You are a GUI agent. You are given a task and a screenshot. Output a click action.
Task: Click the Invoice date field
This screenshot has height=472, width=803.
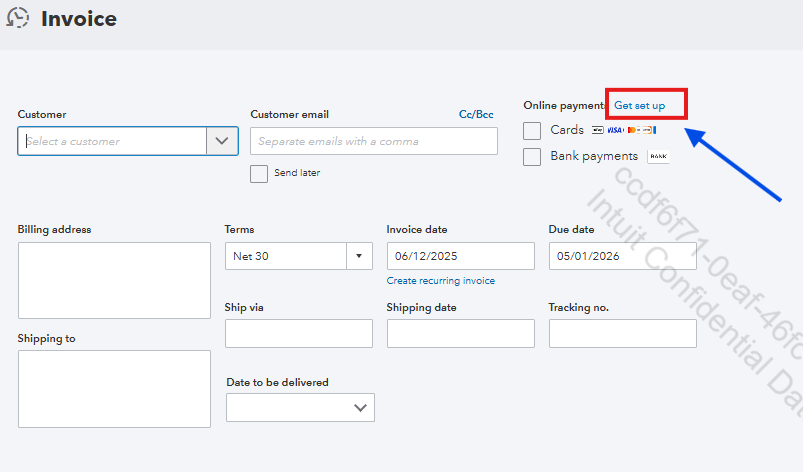tap(460, 256)
